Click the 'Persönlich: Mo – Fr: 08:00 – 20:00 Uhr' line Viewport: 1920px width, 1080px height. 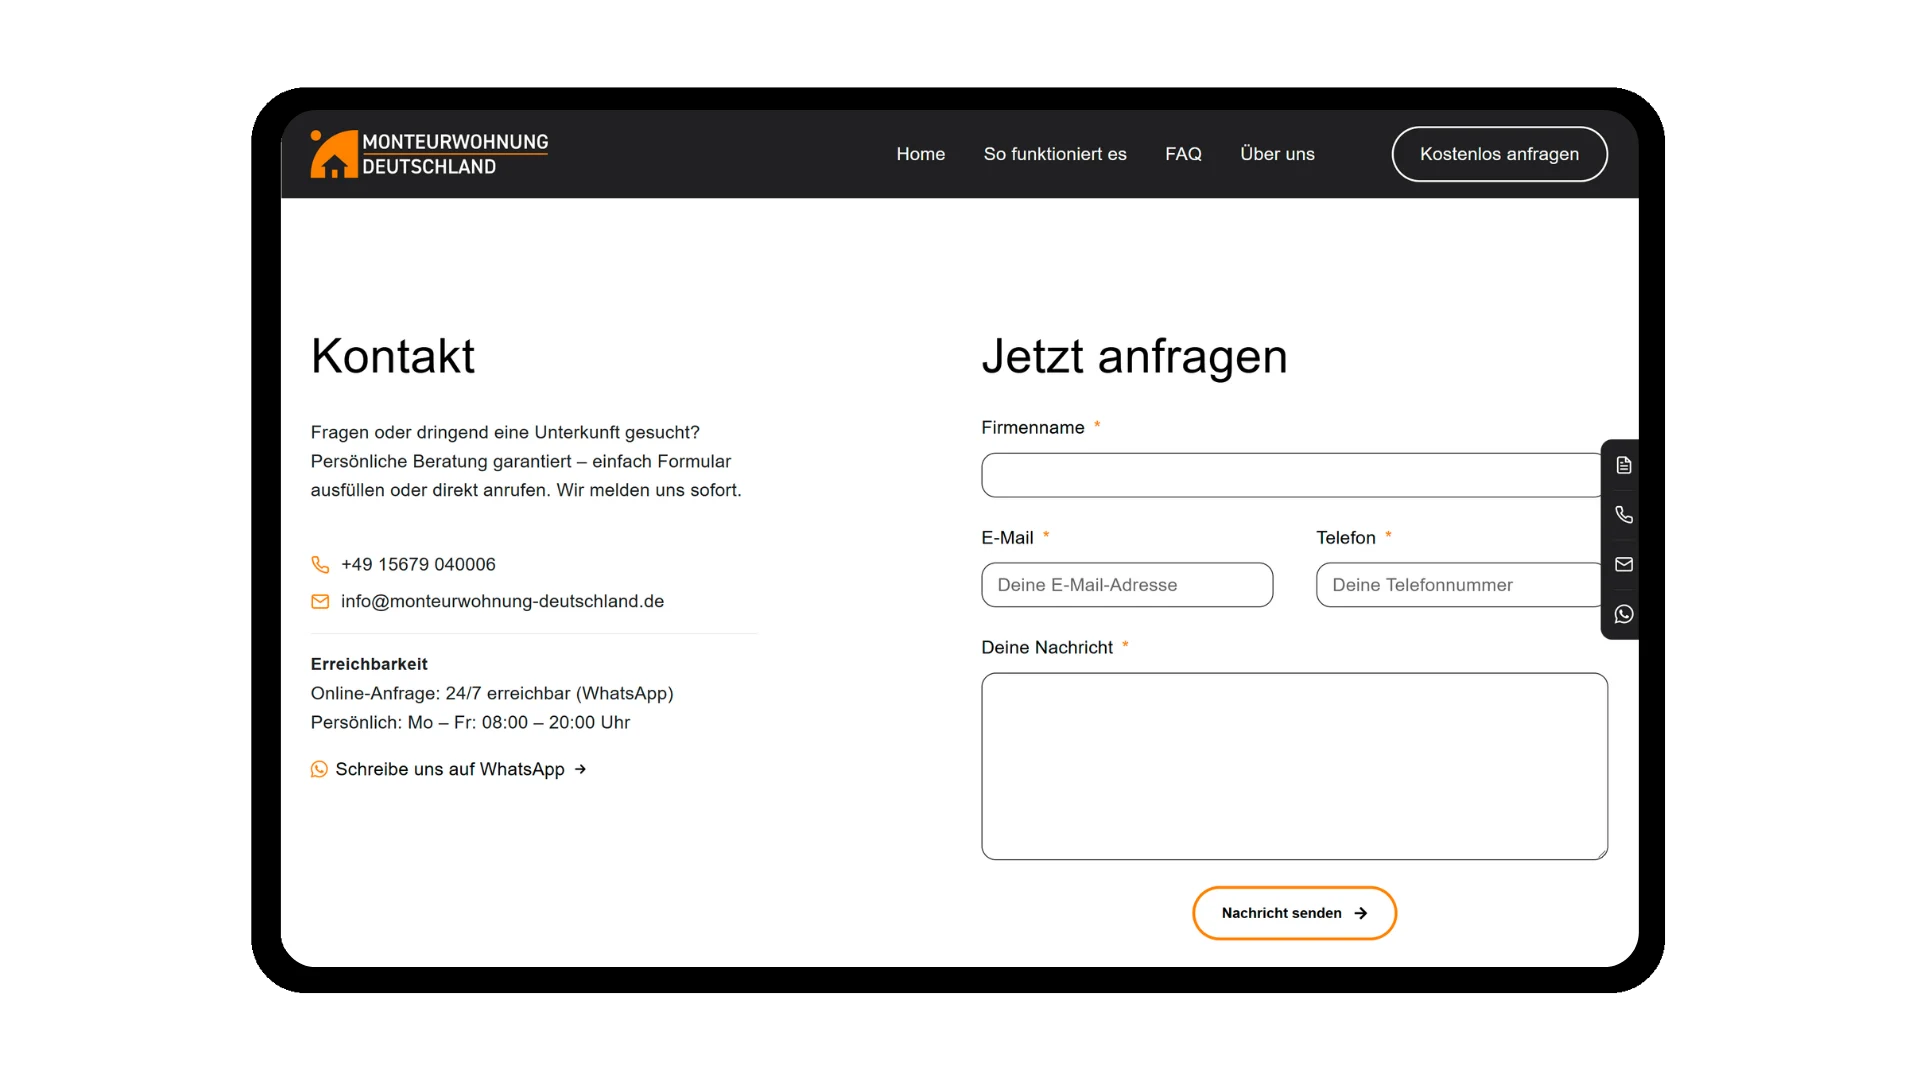(x=470, y=722)
